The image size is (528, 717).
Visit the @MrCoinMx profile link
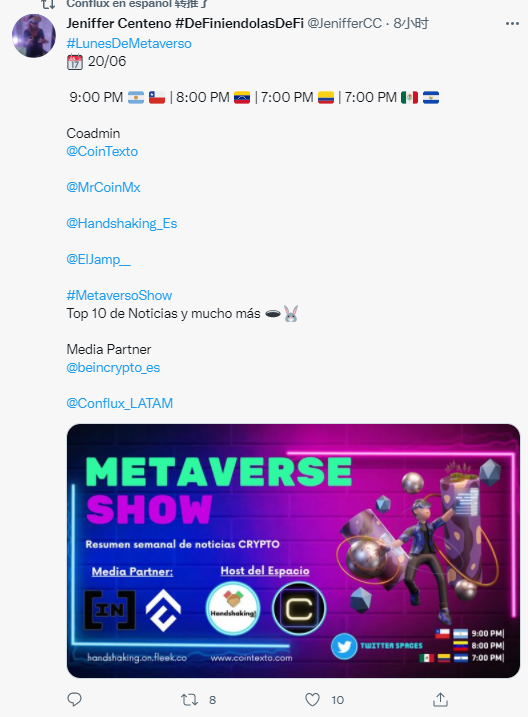(103, 187)
